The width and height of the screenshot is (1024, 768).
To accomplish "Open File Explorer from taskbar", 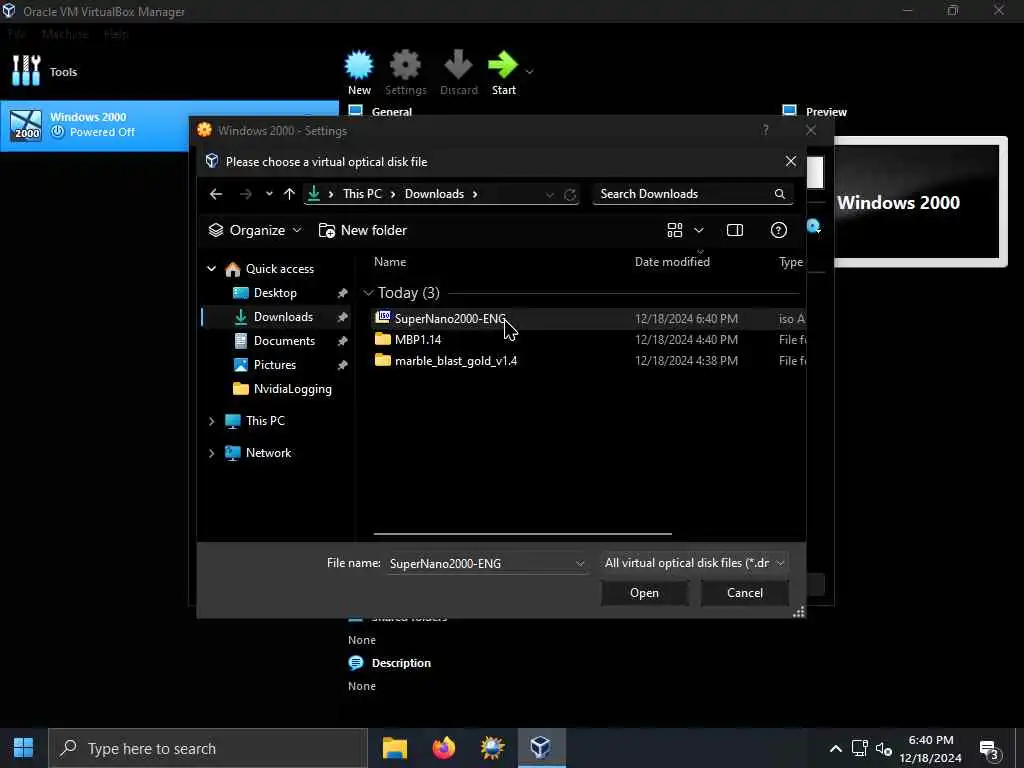I will click(394, 748).
